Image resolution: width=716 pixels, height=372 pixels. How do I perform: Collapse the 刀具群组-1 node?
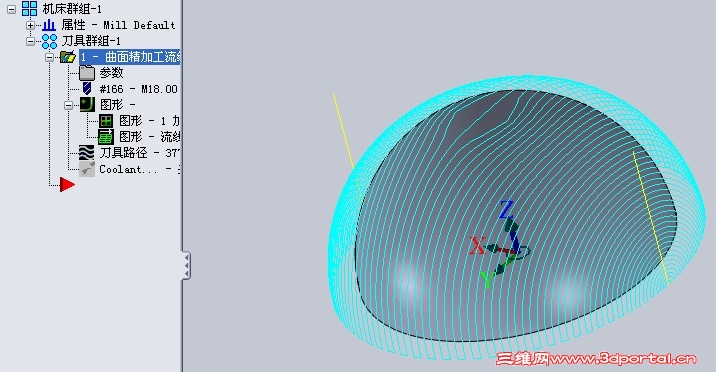tap(30, 42)
